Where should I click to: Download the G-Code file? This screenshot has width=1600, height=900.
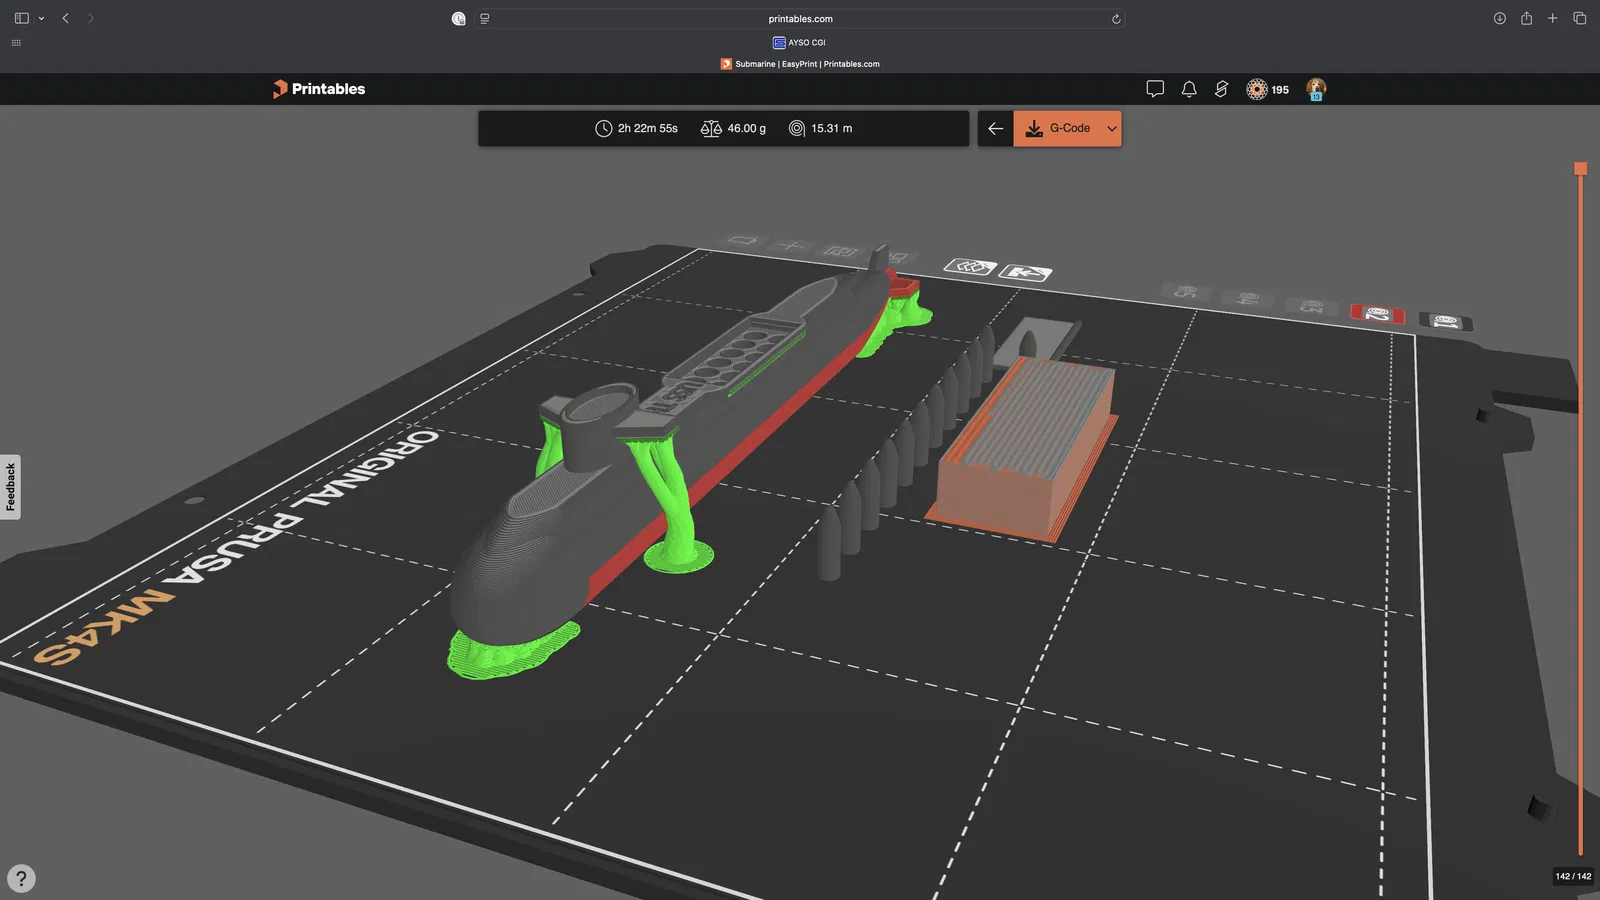tap(1058, 128)
